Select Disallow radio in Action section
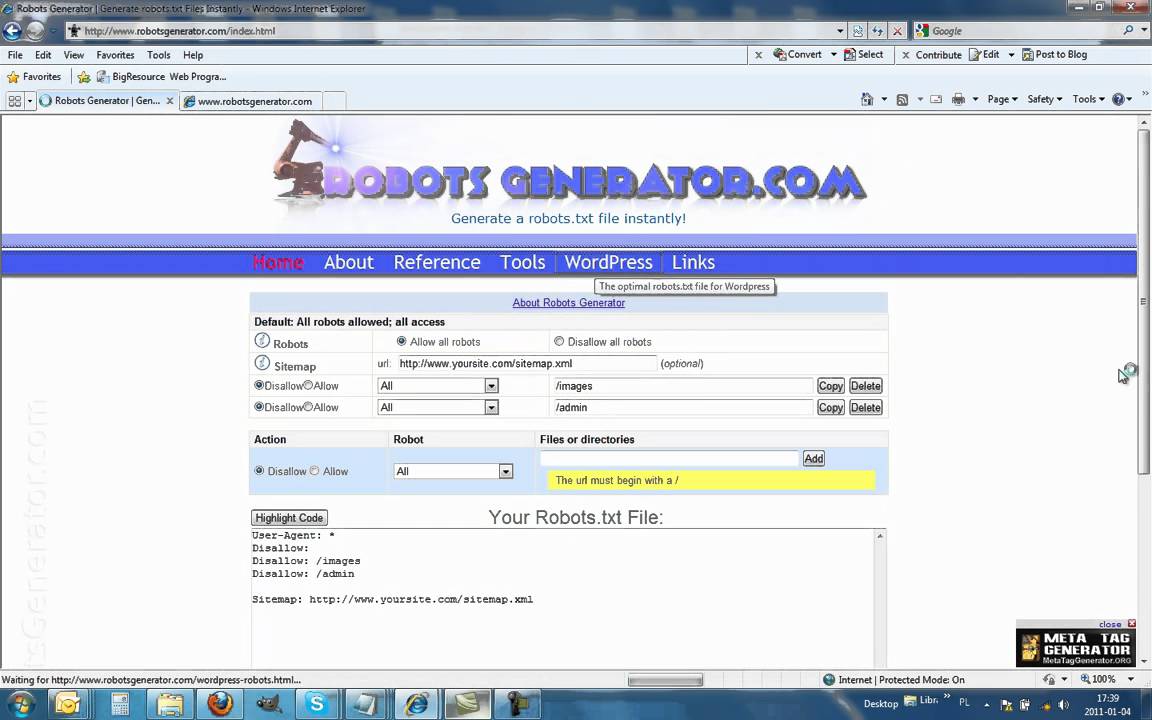The image size is (1152, 720). 259,470
